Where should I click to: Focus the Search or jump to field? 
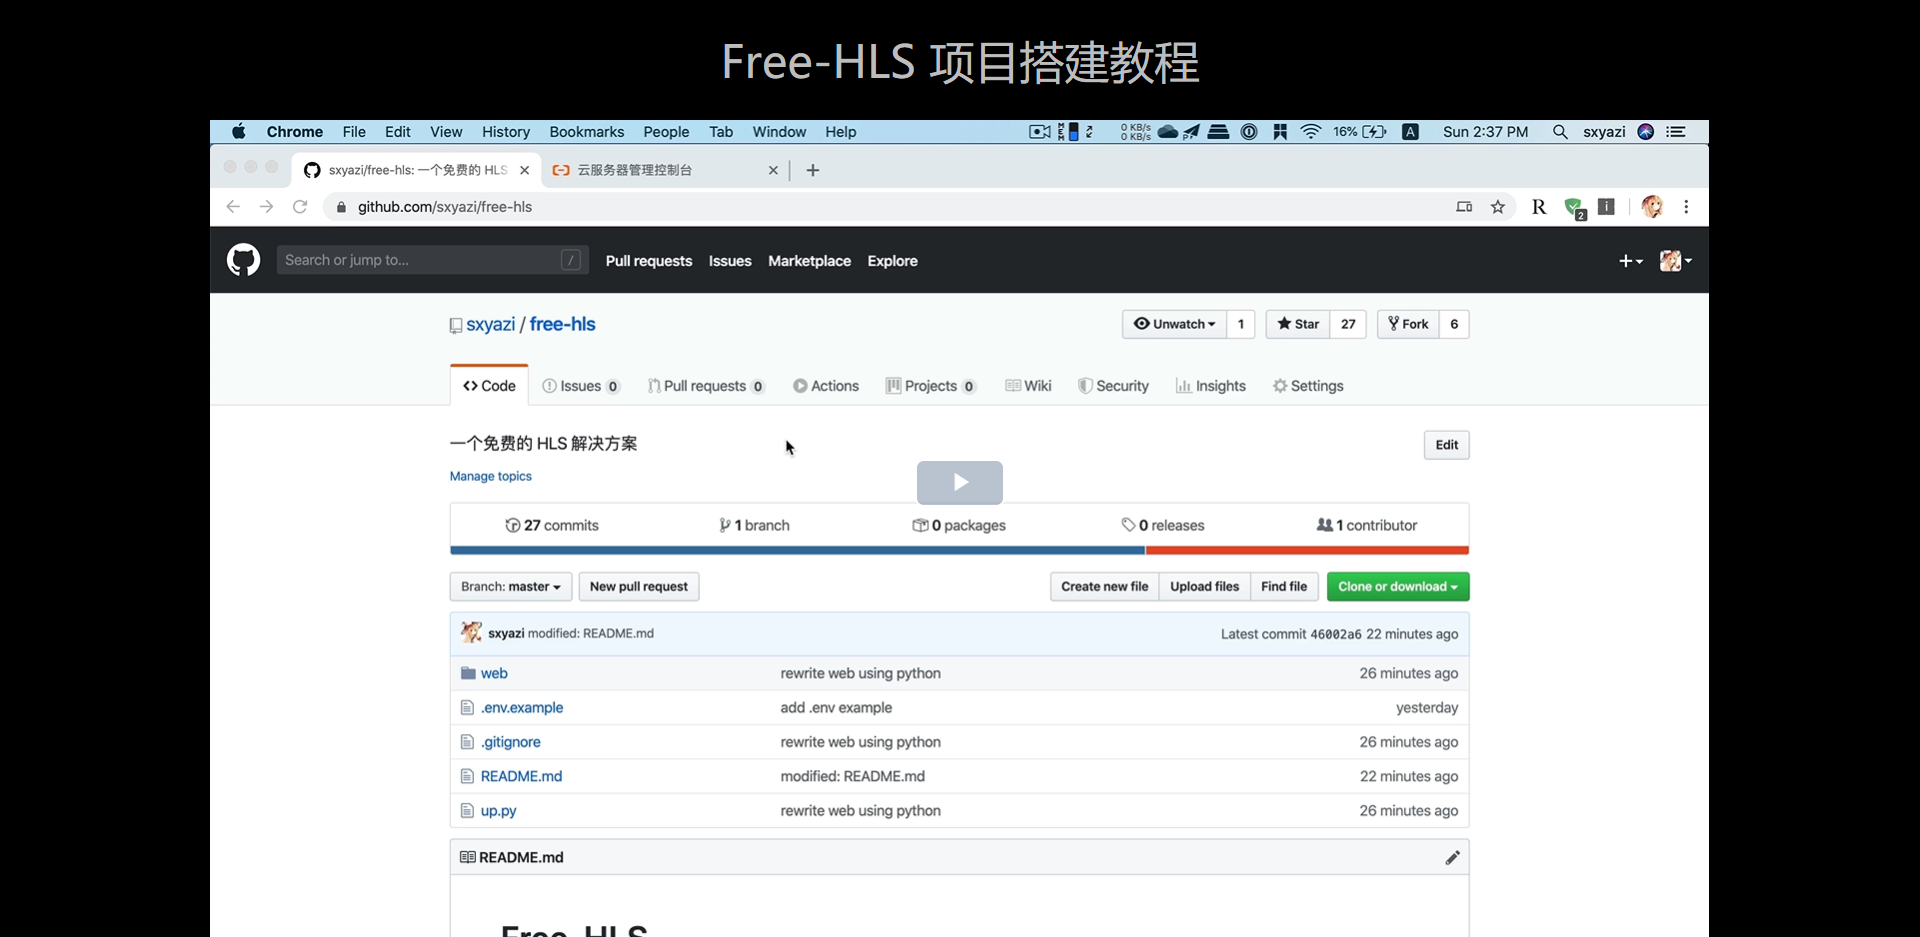[x=432, y=260]
